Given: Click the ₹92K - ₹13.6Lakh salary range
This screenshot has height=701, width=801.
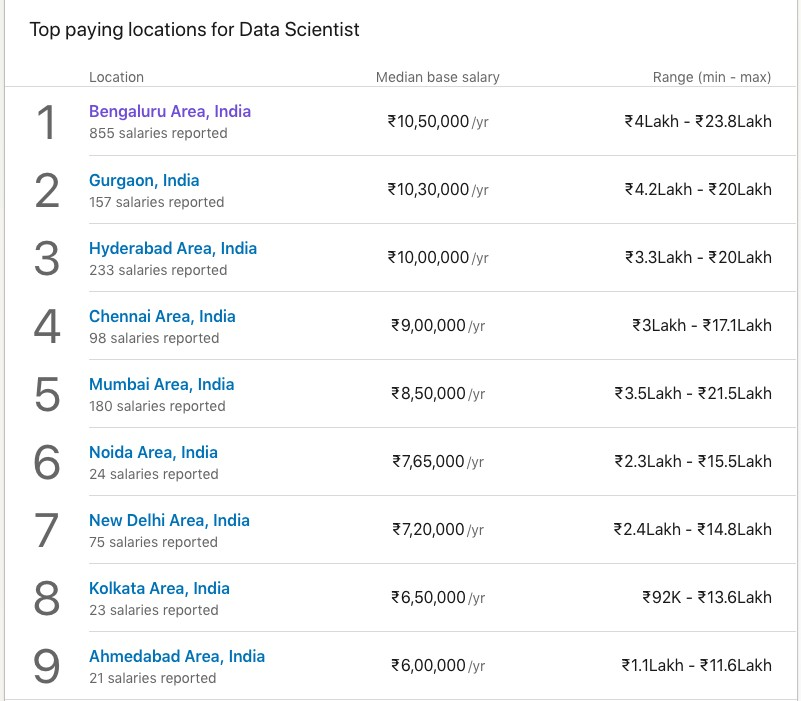Looking at the screenshot, I should [706, 598].
